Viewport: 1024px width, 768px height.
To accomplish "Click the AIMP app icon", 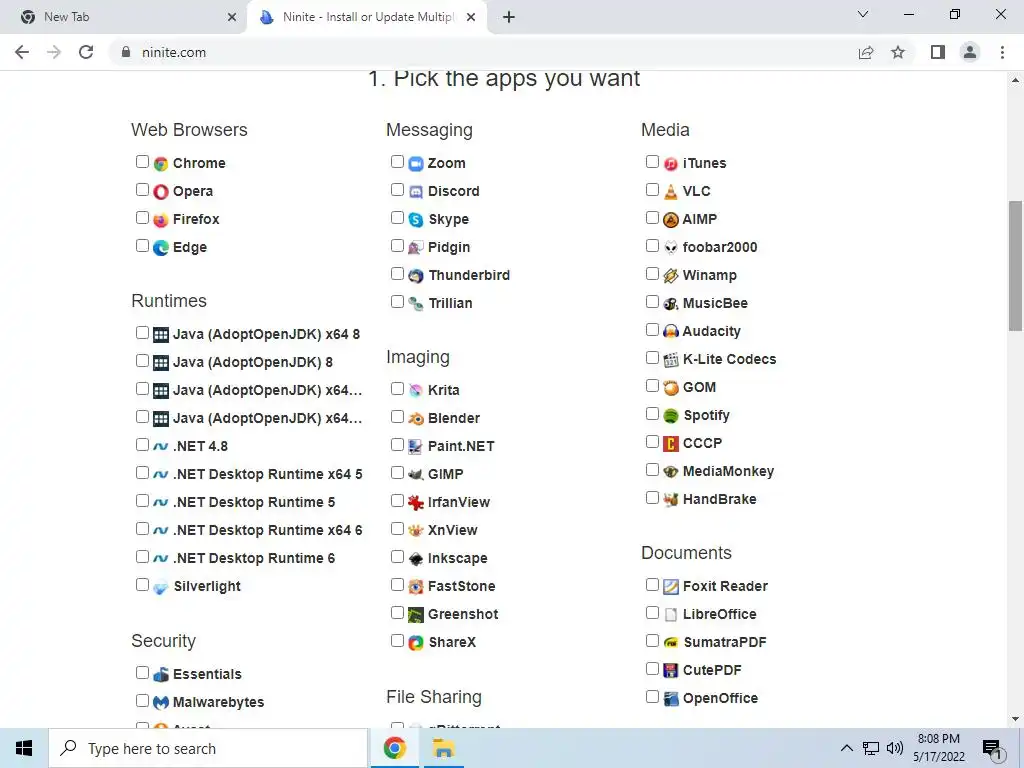I will coord(671,219).
